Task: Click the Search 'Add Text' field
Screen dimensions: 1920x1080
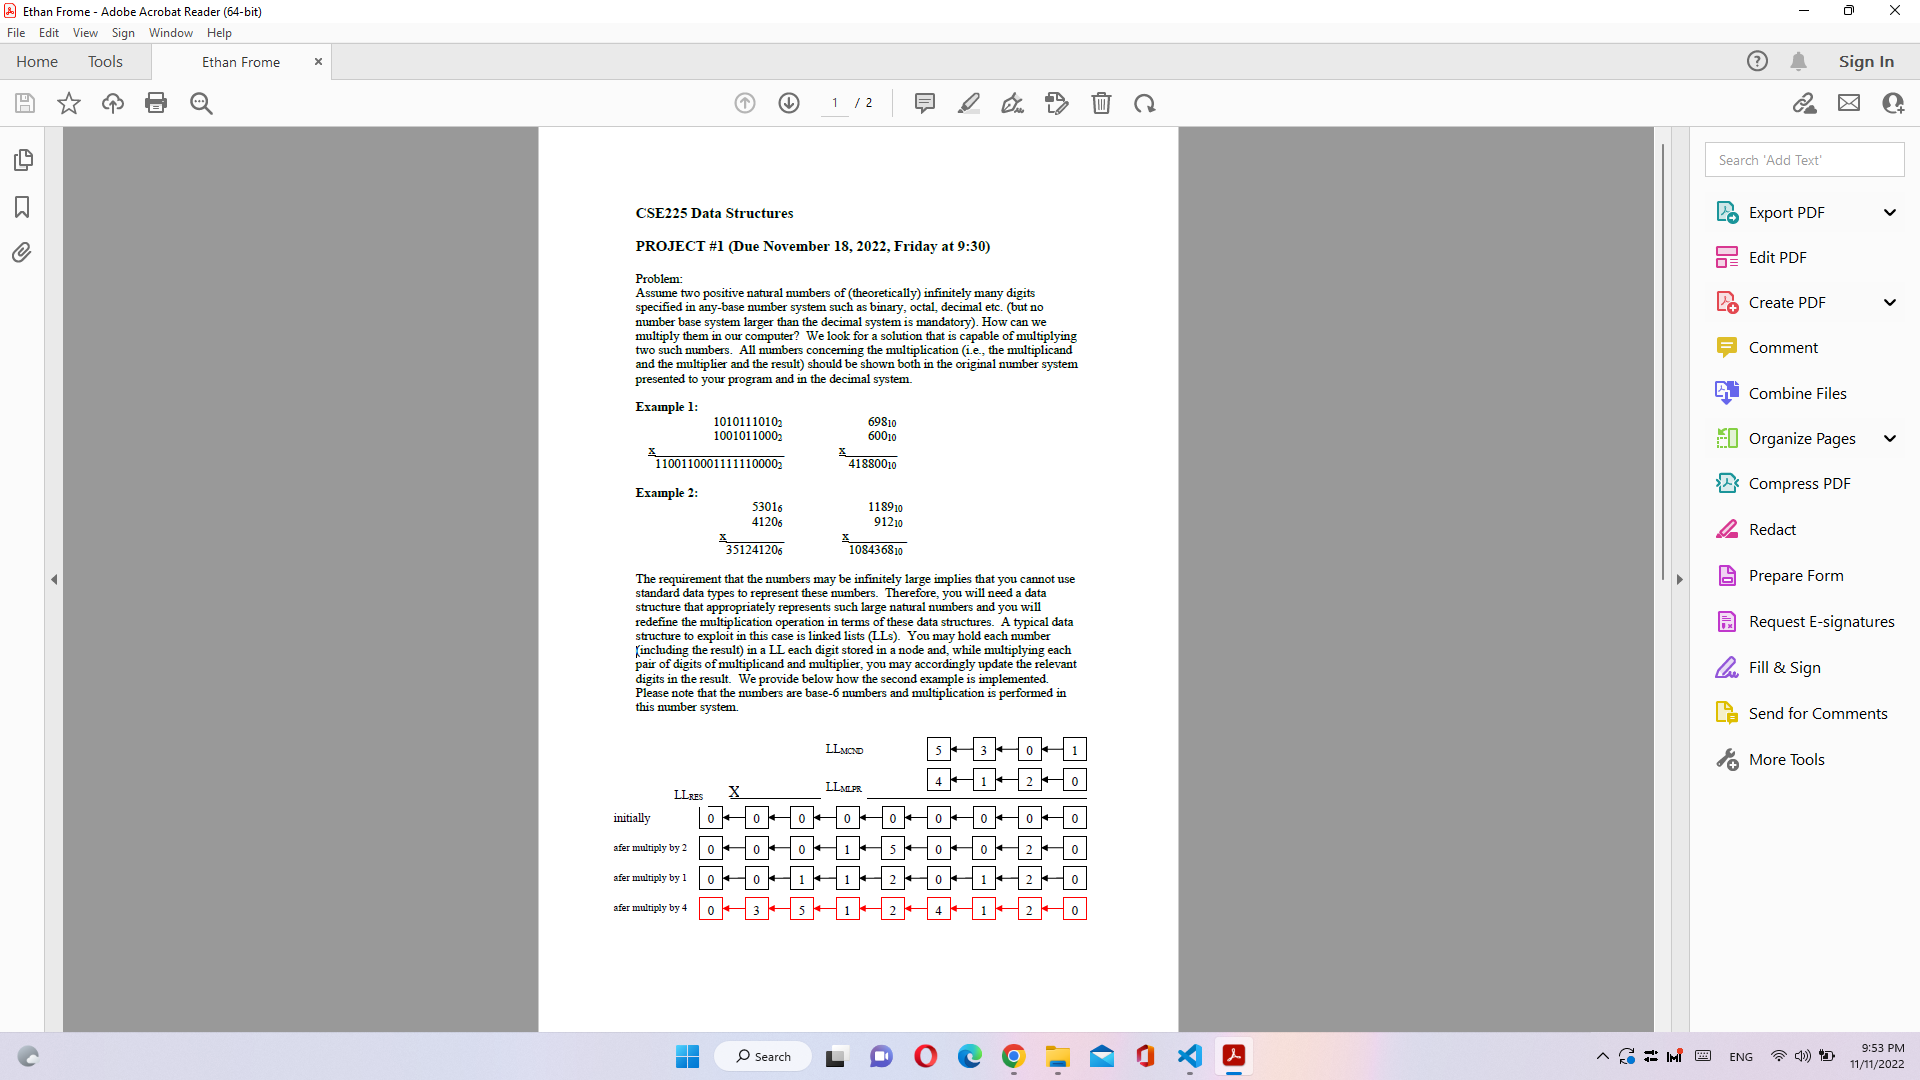Action: tap(1804, 160)
